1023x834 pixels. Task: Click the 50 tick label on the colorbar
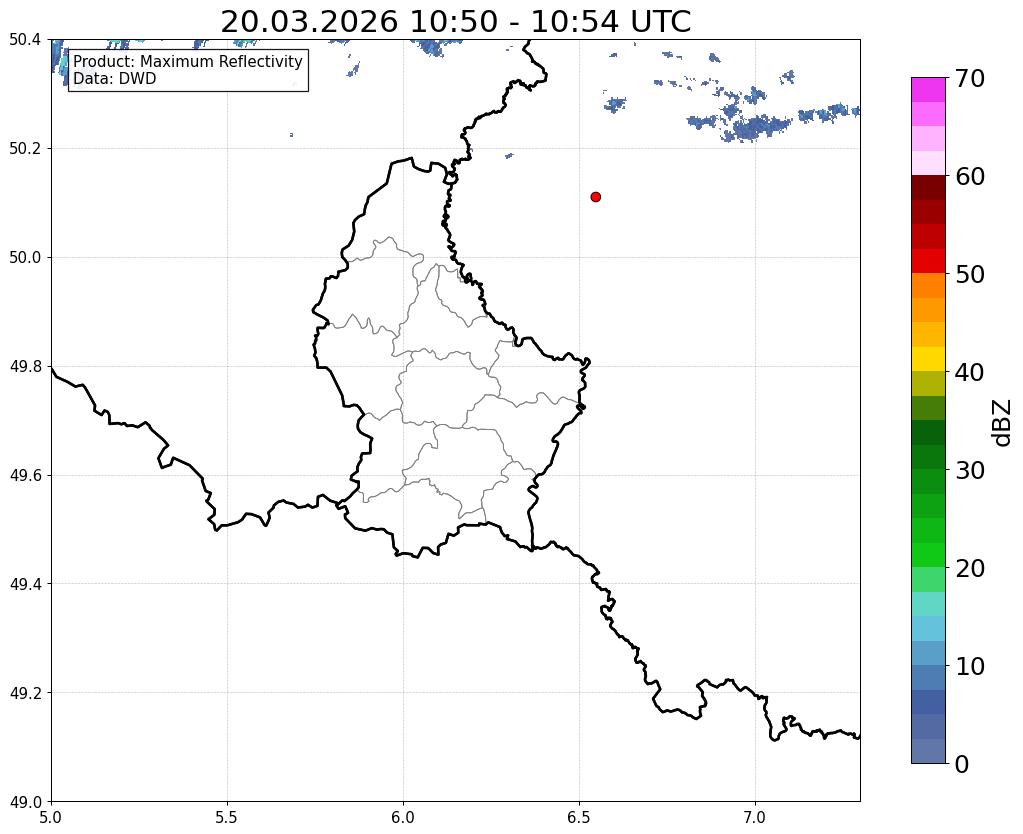click(970, 274)
